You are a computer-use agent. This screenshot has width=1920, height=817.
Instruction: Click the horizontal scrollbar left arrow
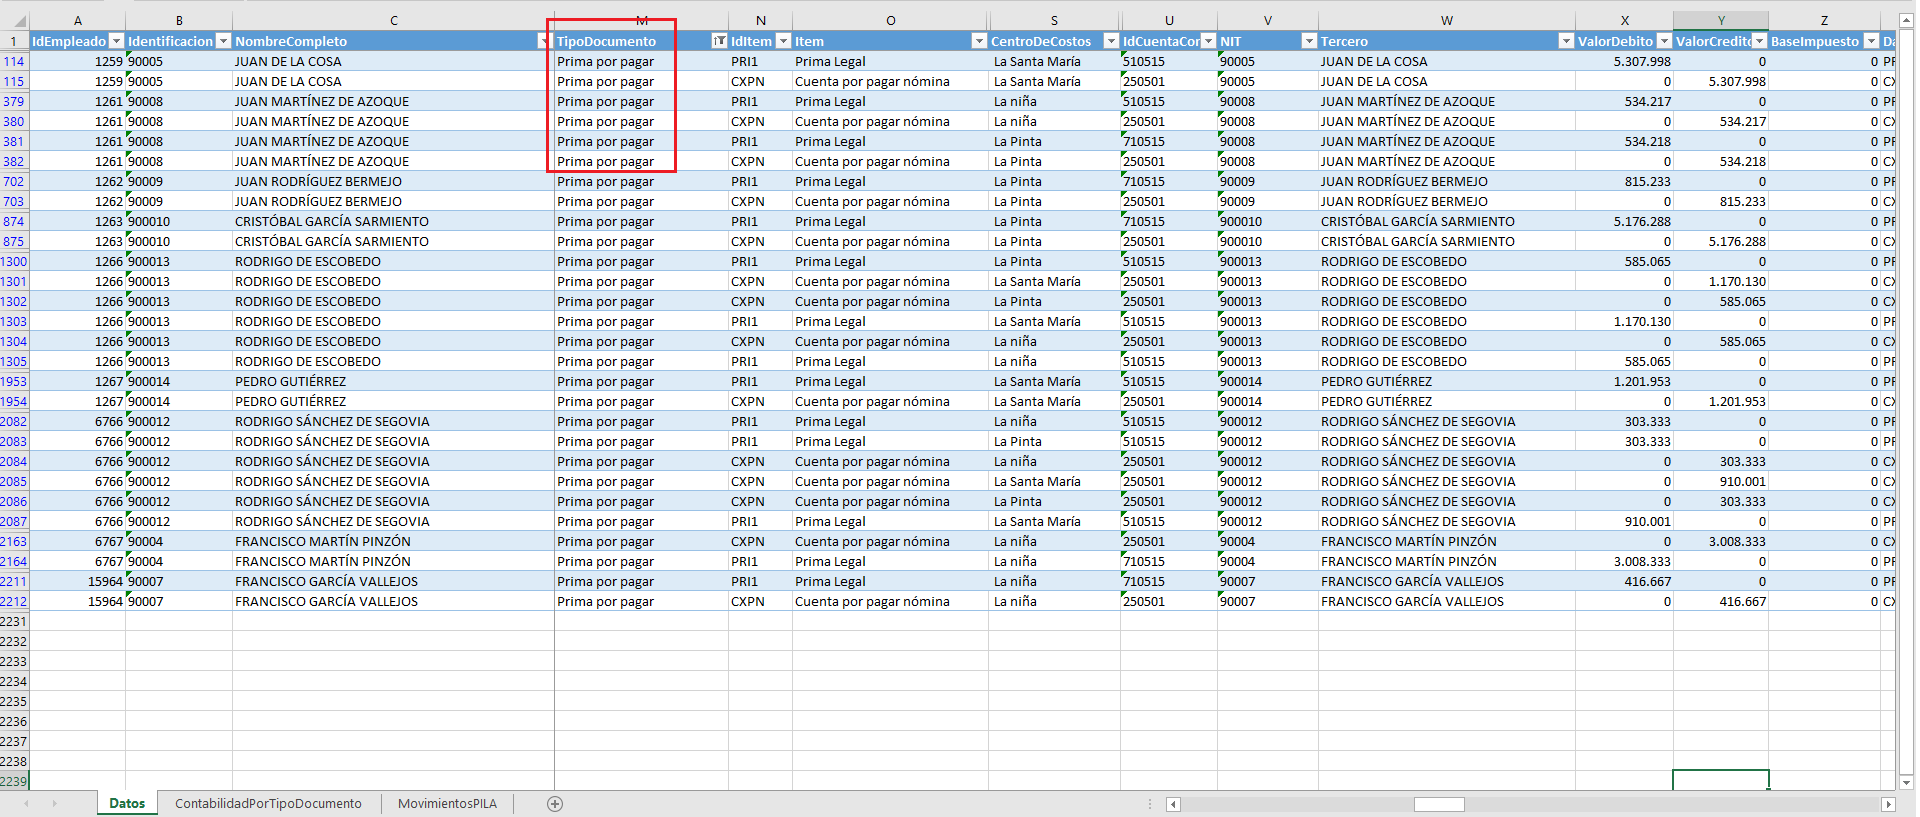pos(1174,804)
